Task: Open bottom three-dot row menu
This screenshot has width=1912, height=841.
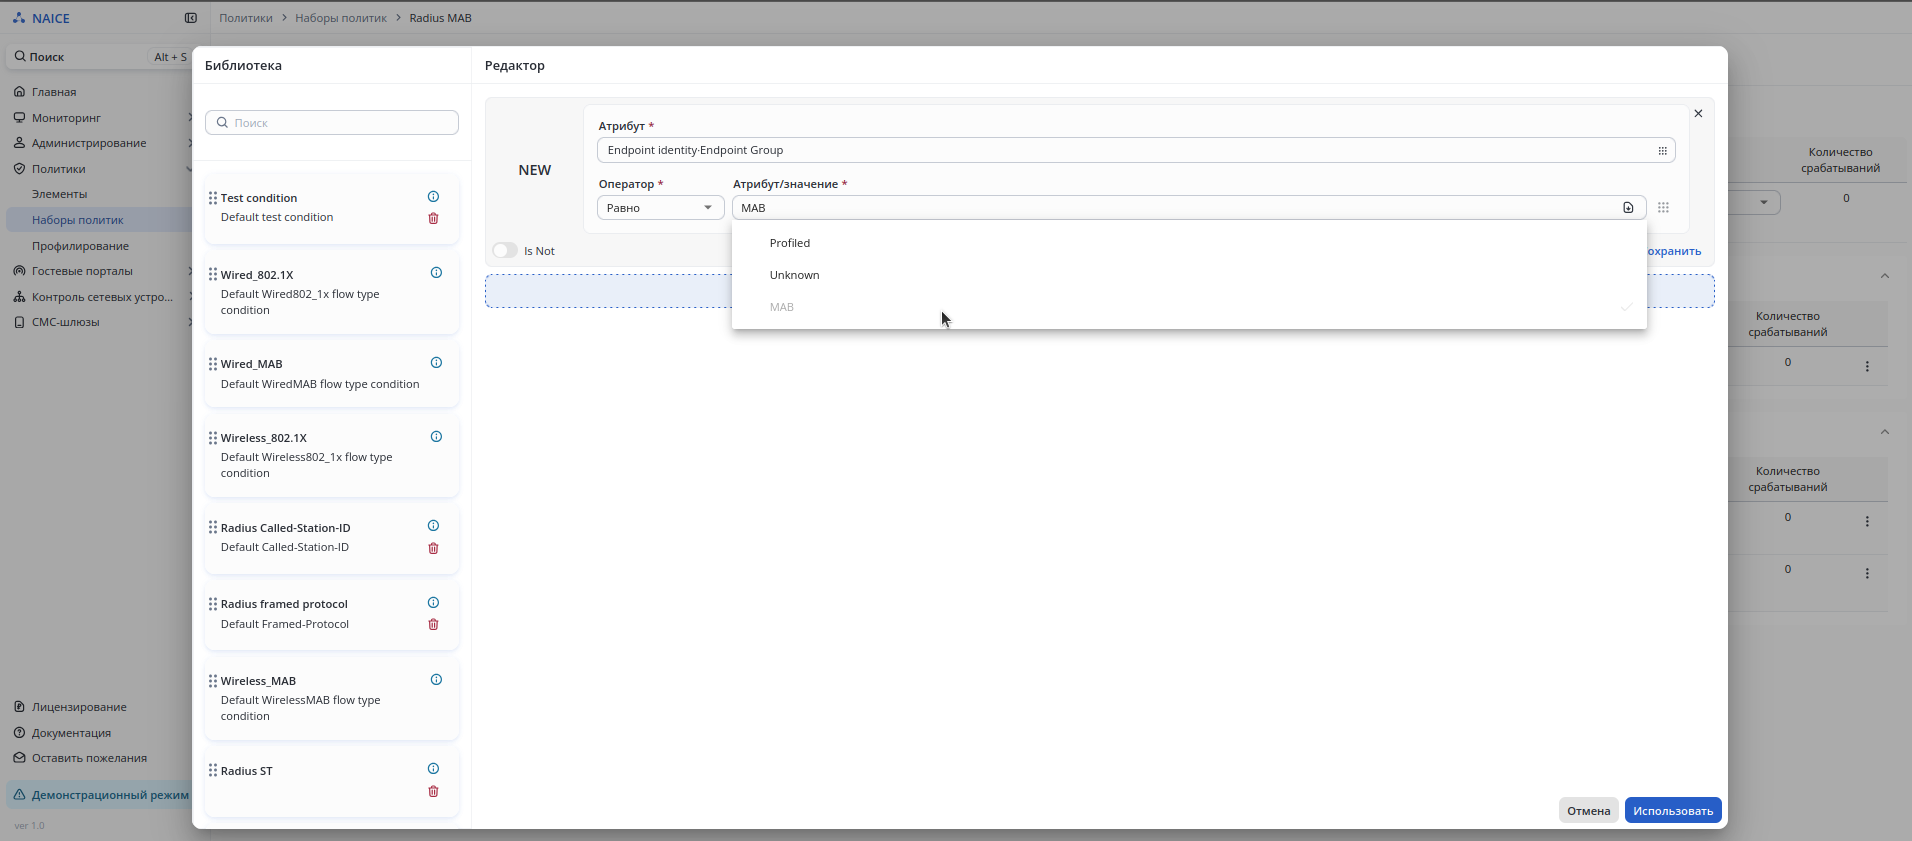Action: [x=1867, y=574]
